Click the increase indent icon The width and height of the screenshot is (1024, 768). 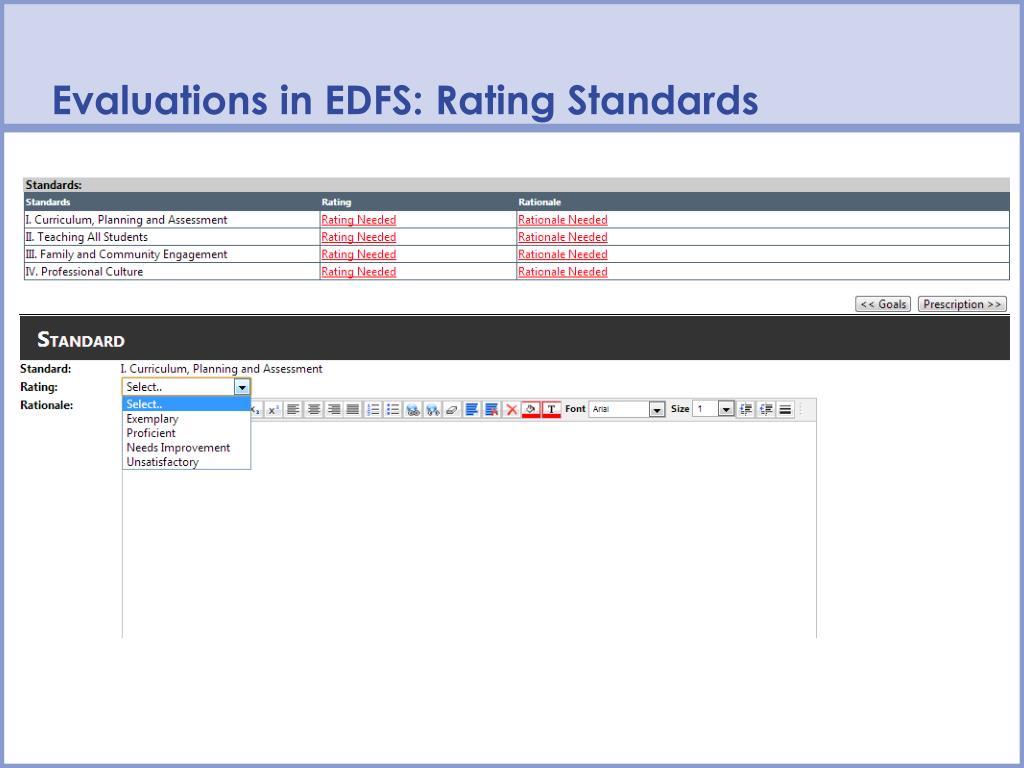pyautogui.click(x=746, y=409)
